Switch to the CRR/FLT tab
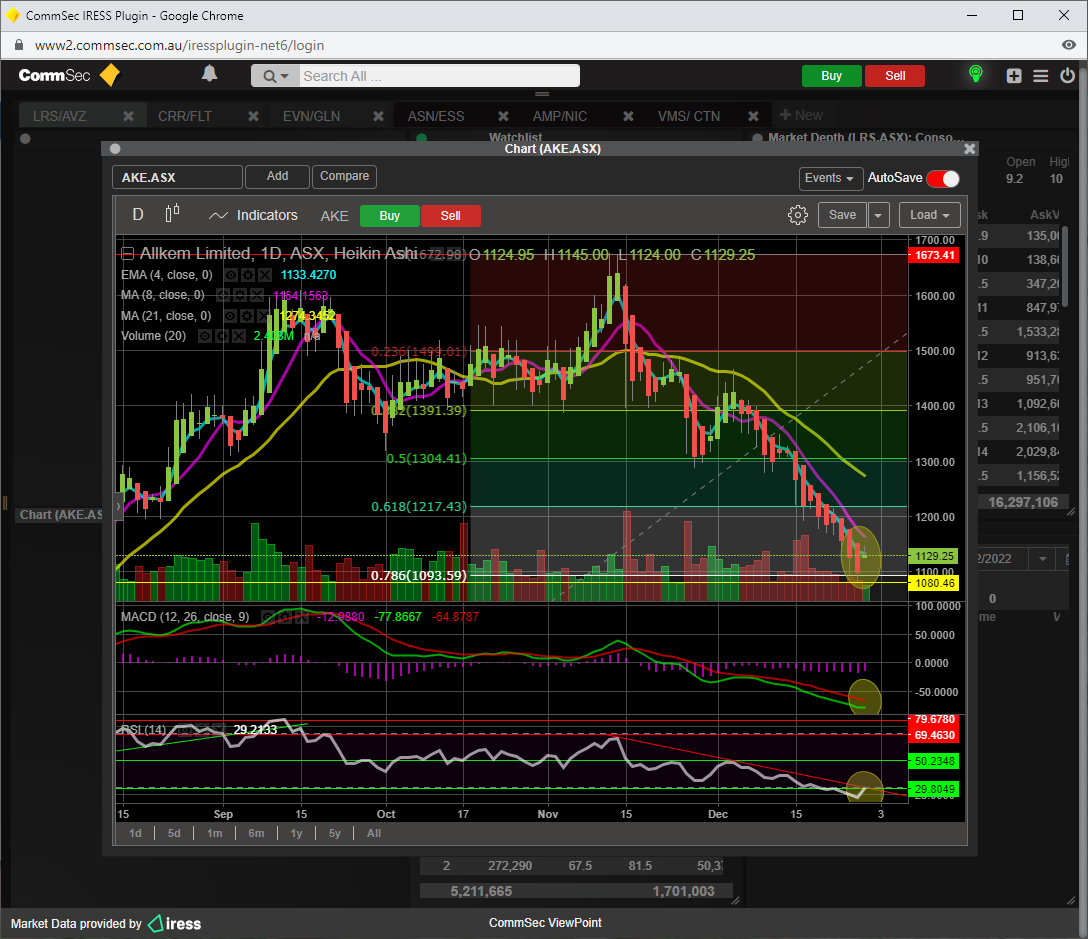Screen dimensions: 1088x939 [x=185, y=116]
